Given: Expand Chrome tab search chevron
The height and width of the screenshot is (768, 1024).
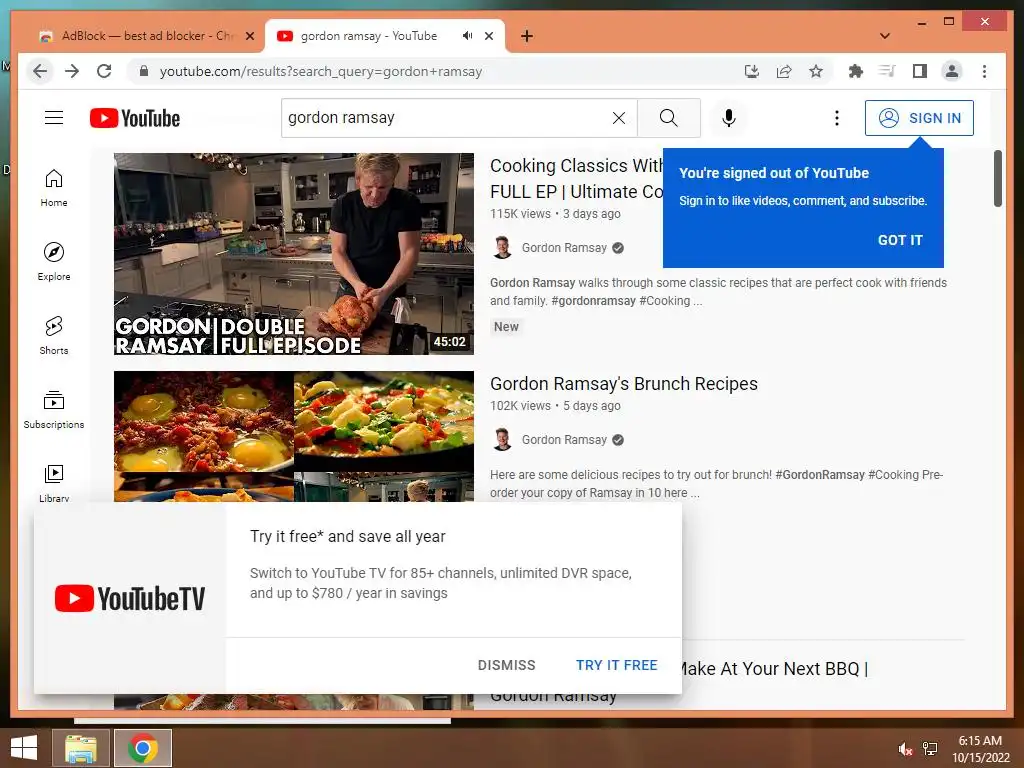Looking at the screenshot, I should coord(885,36).
